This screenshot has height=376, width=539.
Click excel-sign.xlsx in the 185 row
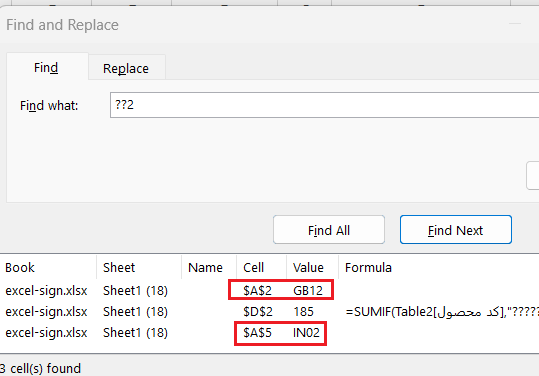46,312
